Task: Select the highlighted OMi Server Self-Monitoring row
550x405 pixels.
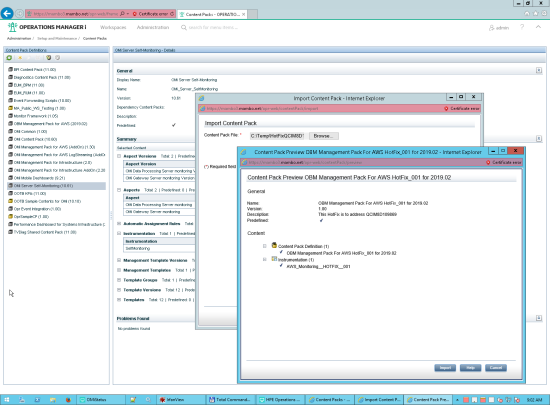Action: (x=56, y=185)
